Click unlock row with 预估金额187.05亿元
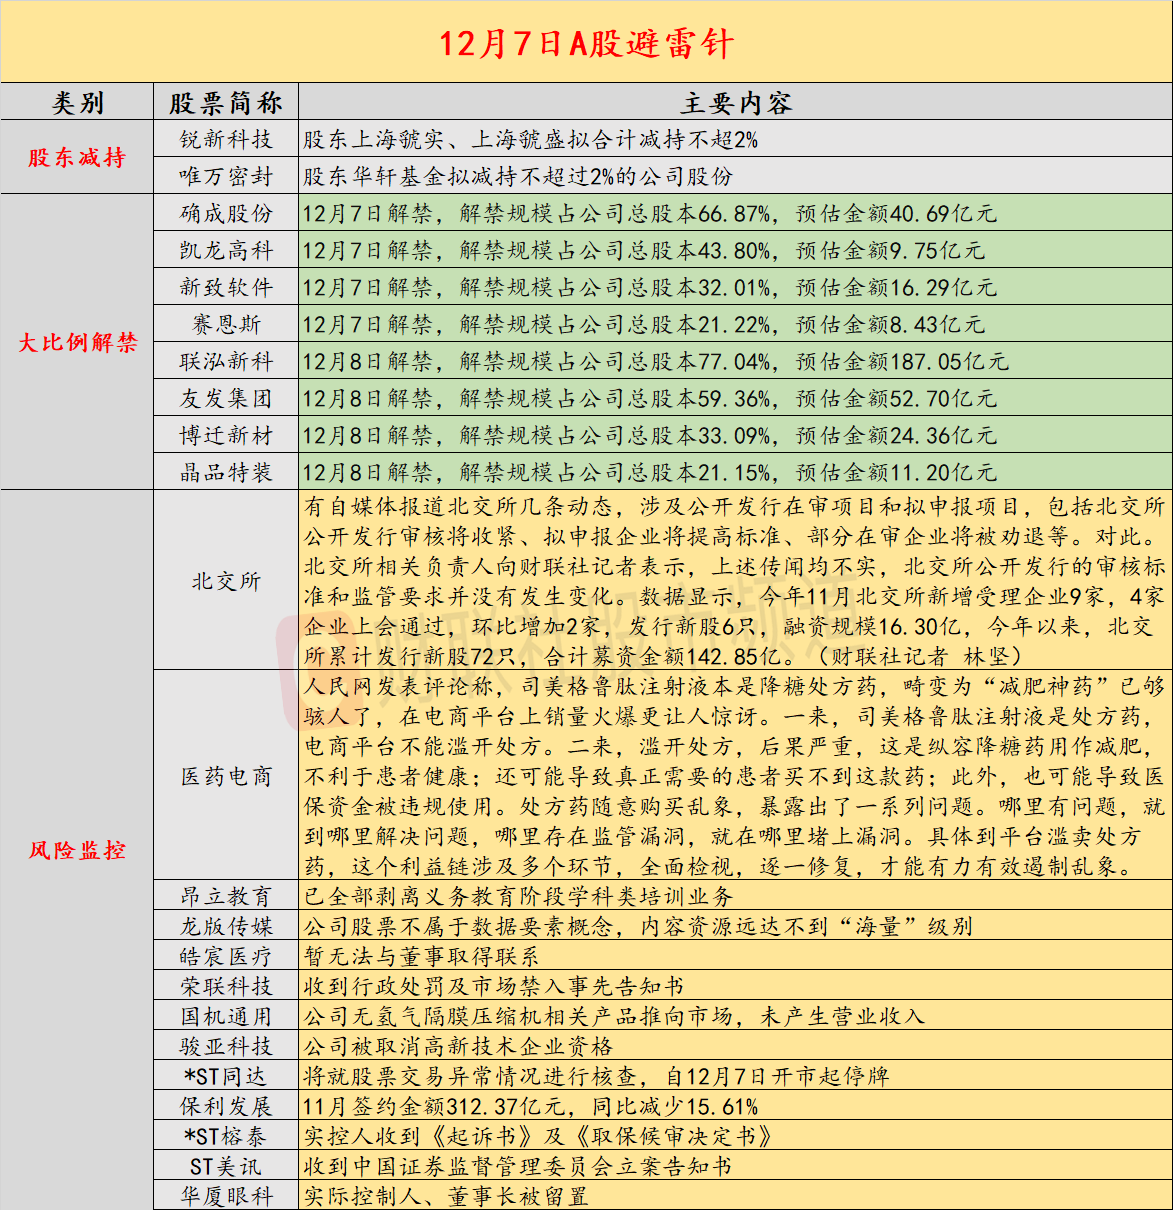Screen dimensions: 1173x1210 [735, 361]
